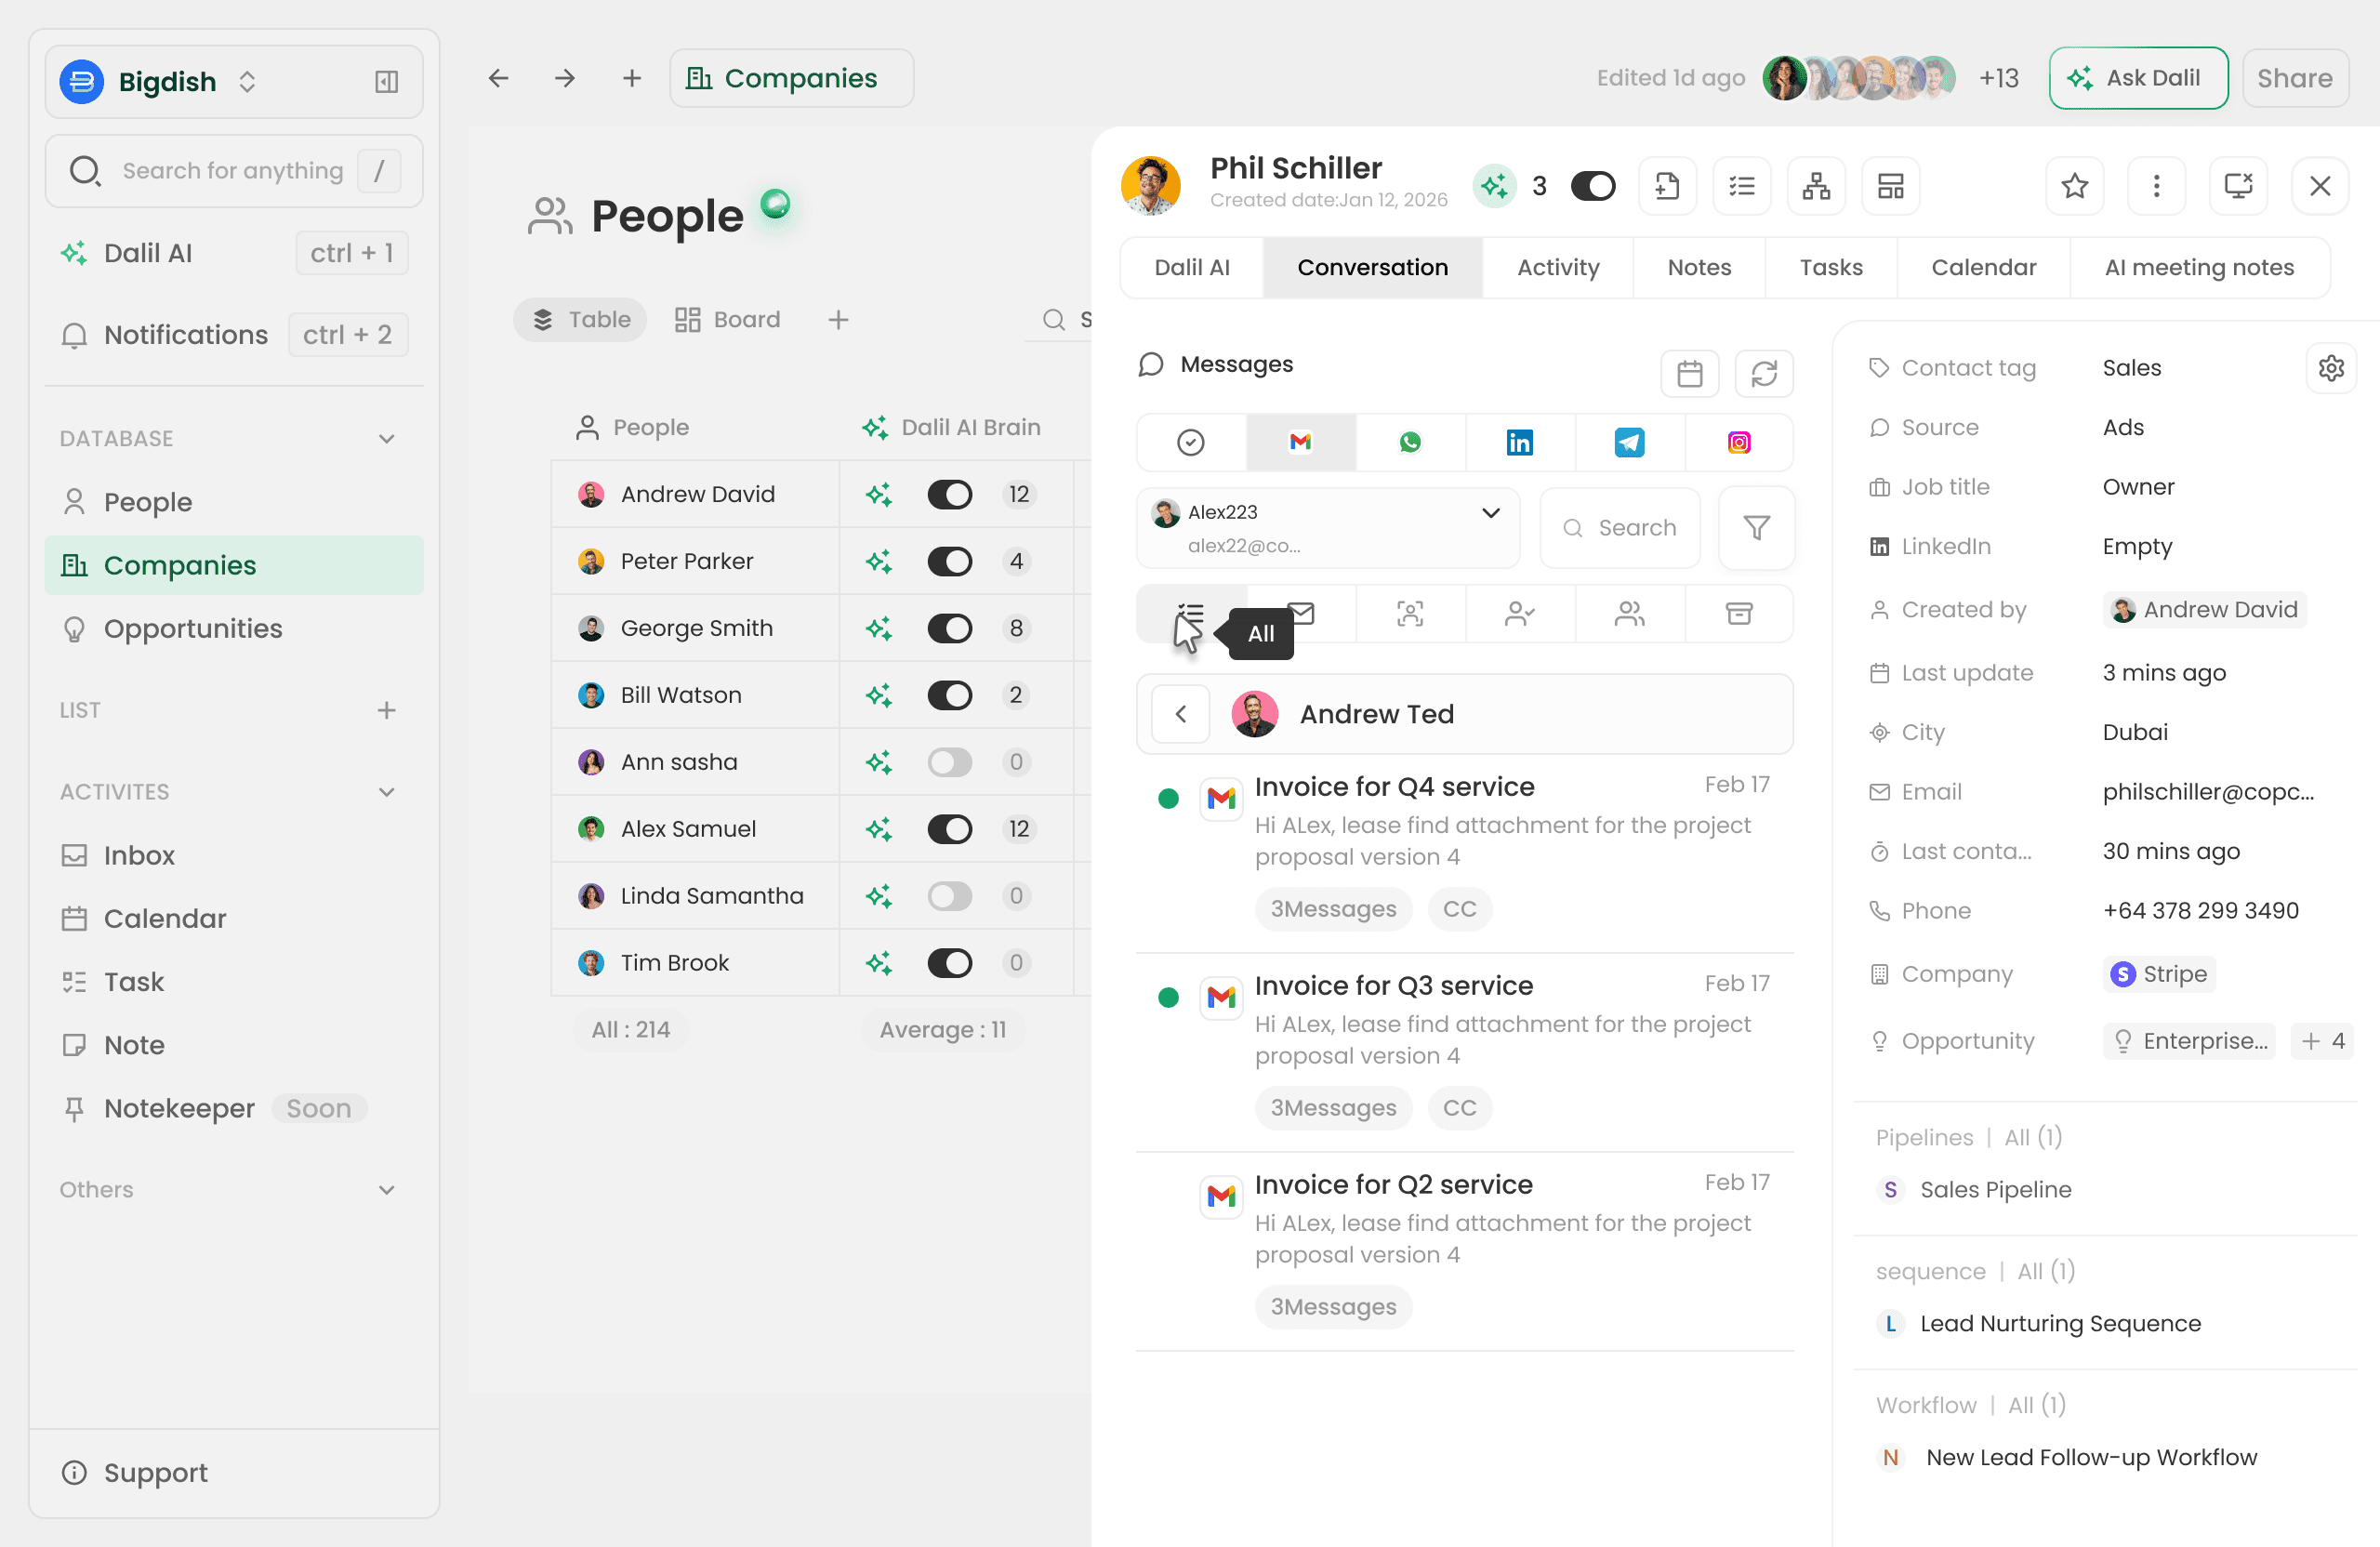Collapse the DATABASE sidebar section
2380x1547 pixels.
[386, 439]
